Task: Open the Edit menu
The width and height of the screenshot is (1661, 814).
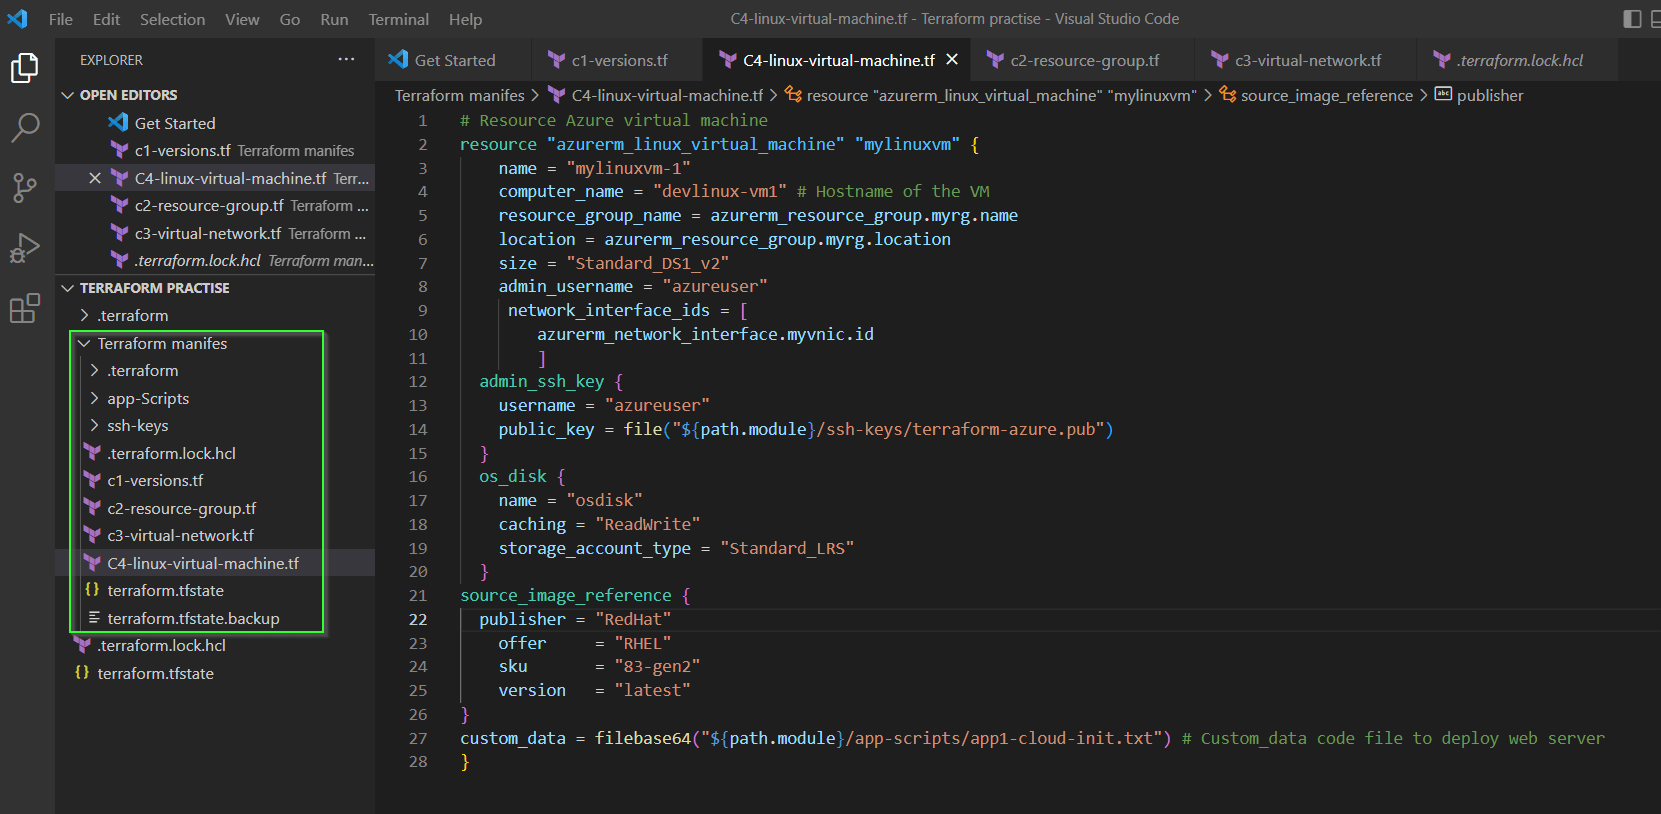Action: (x=106, y=19)
